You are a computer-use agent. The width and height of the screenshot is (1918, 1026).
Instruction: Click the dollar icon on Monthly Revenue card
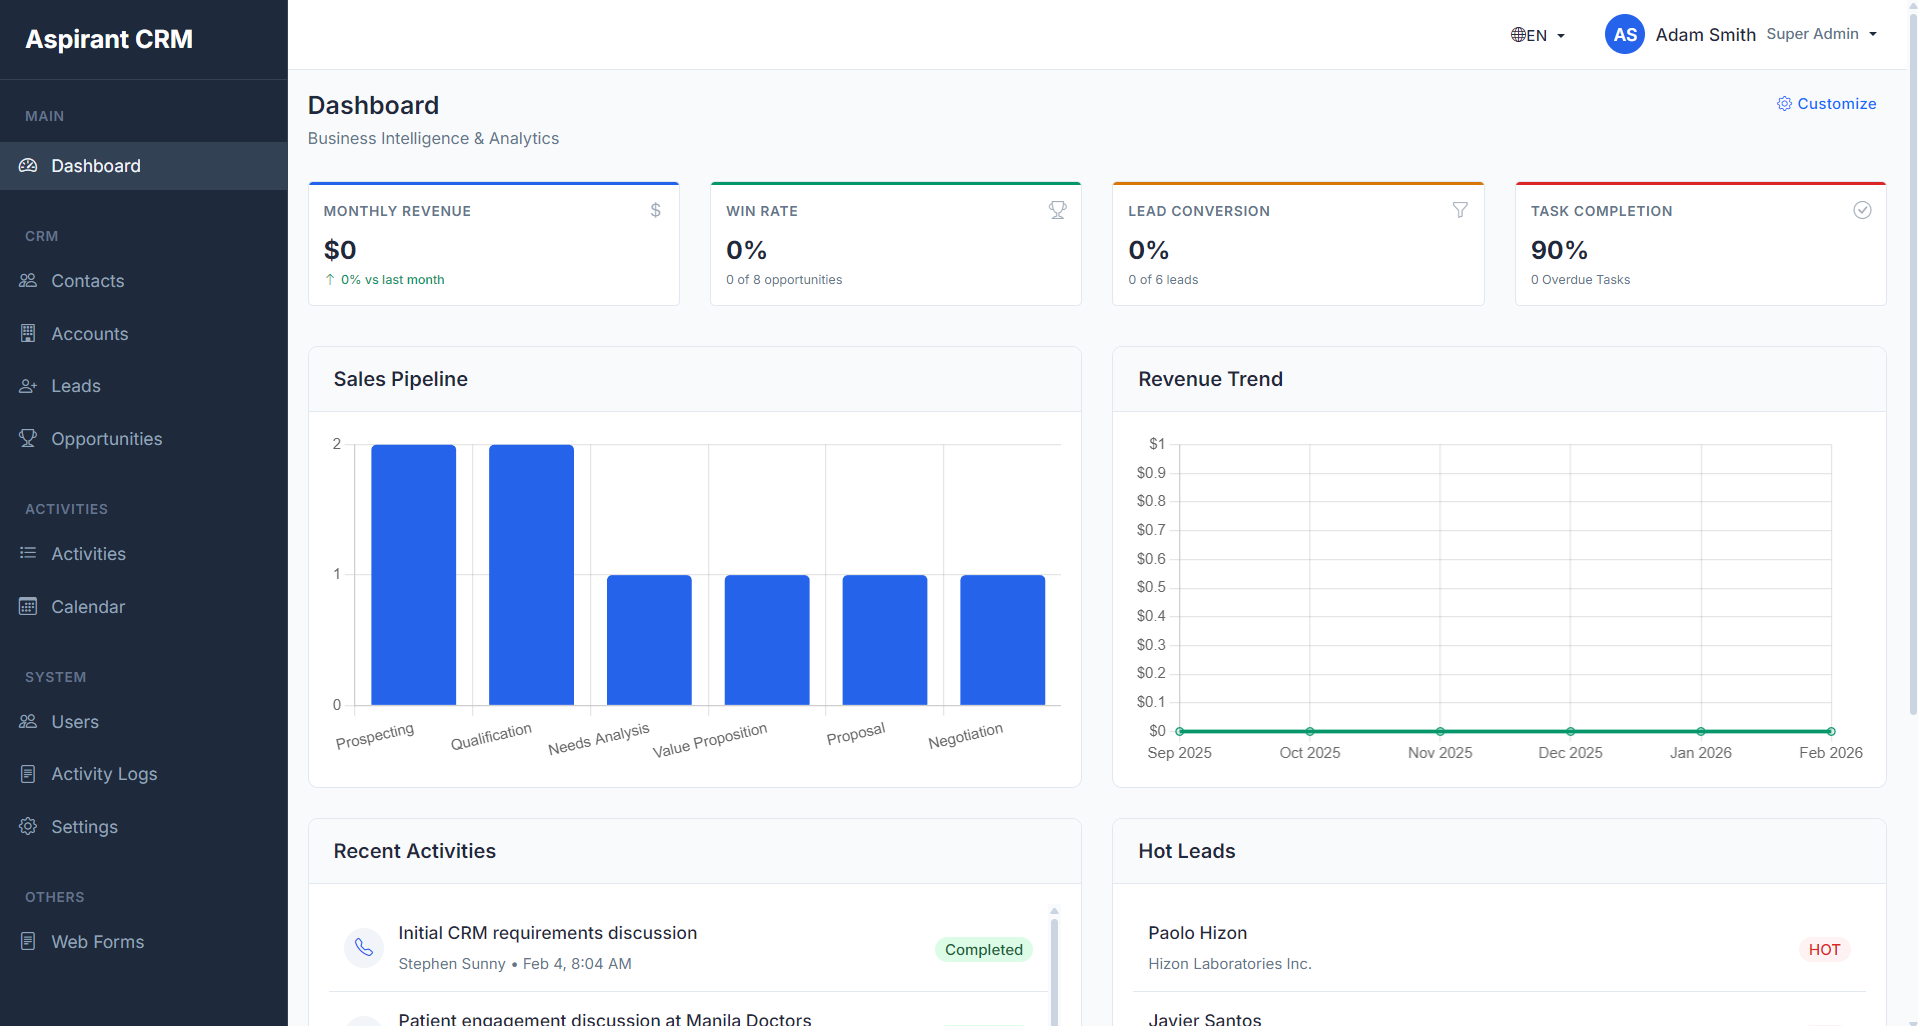(655, 210)
